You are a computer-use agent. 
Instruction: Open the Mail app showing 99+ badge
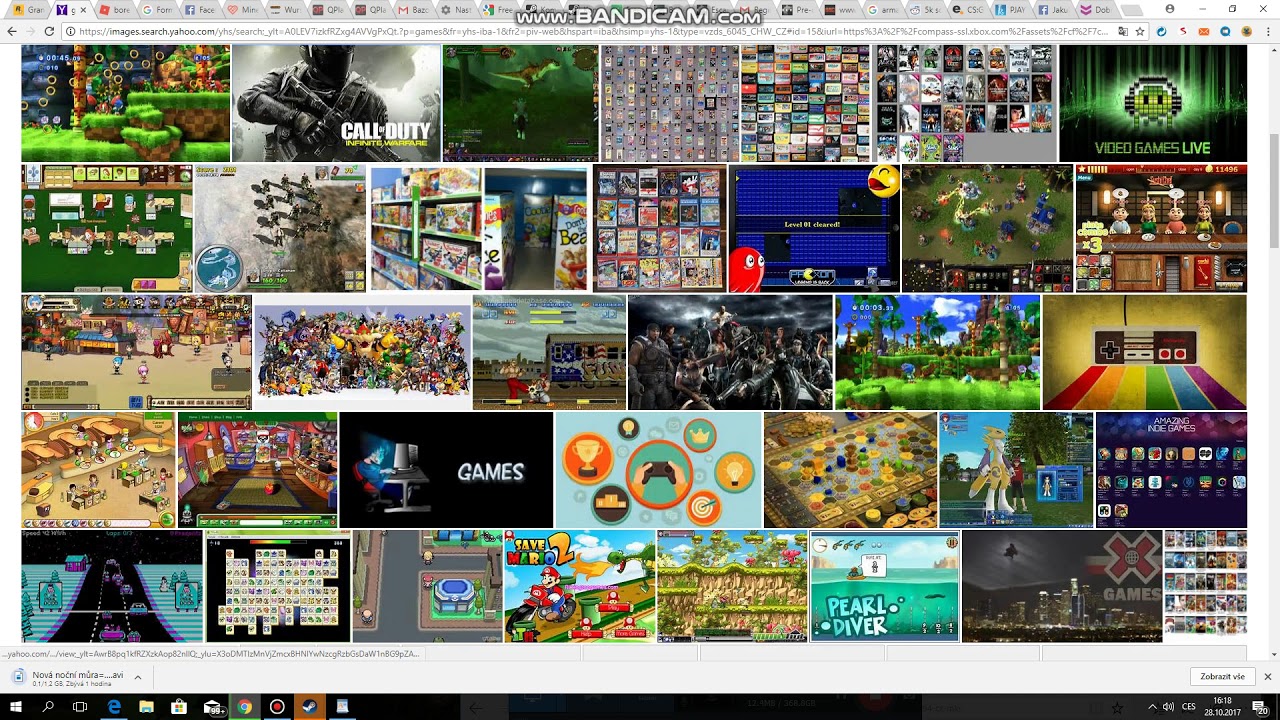pos(212,707)
